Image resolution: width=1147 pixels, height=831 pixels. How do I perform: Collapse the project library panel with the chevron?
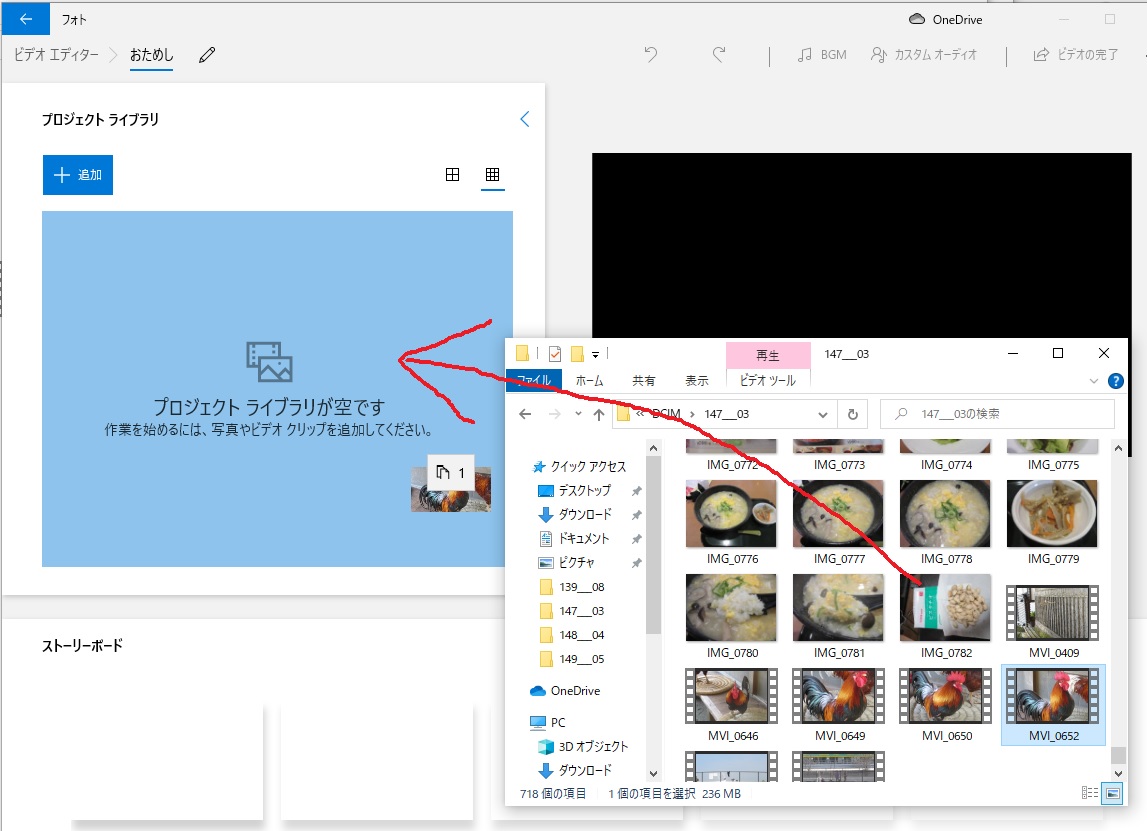[x=524, y=118]
